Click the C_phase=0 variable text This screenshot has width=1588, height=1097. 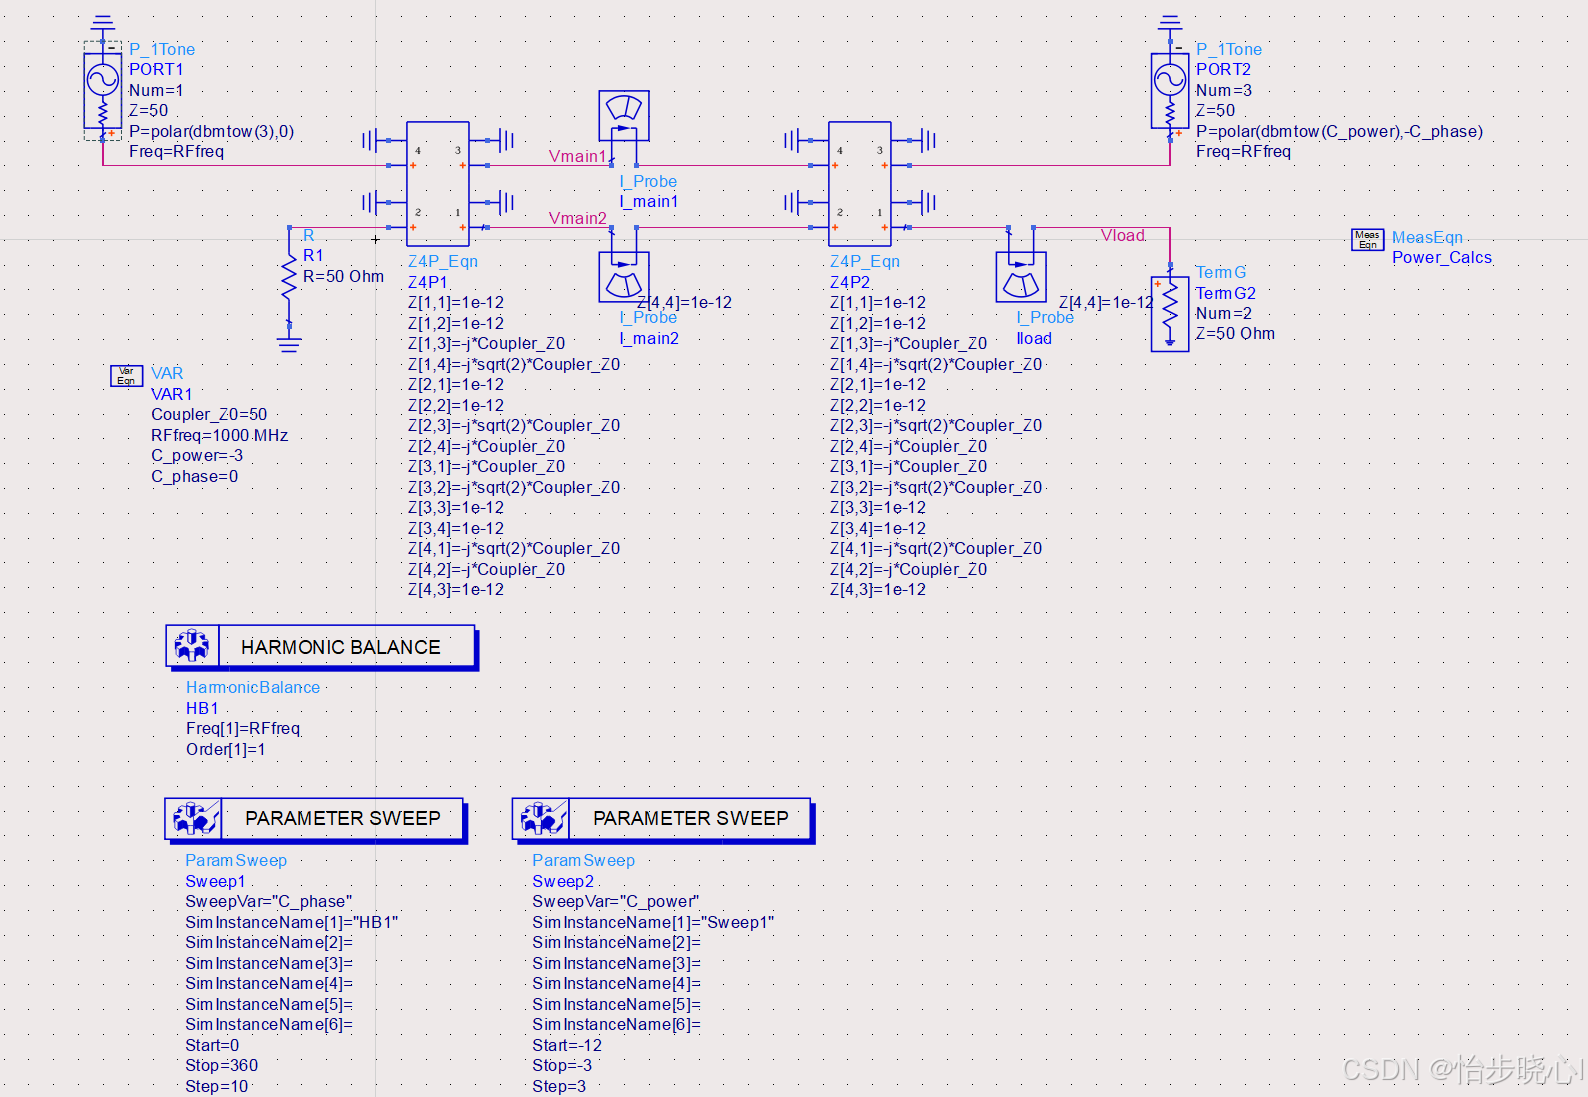[x=195, y=477]
